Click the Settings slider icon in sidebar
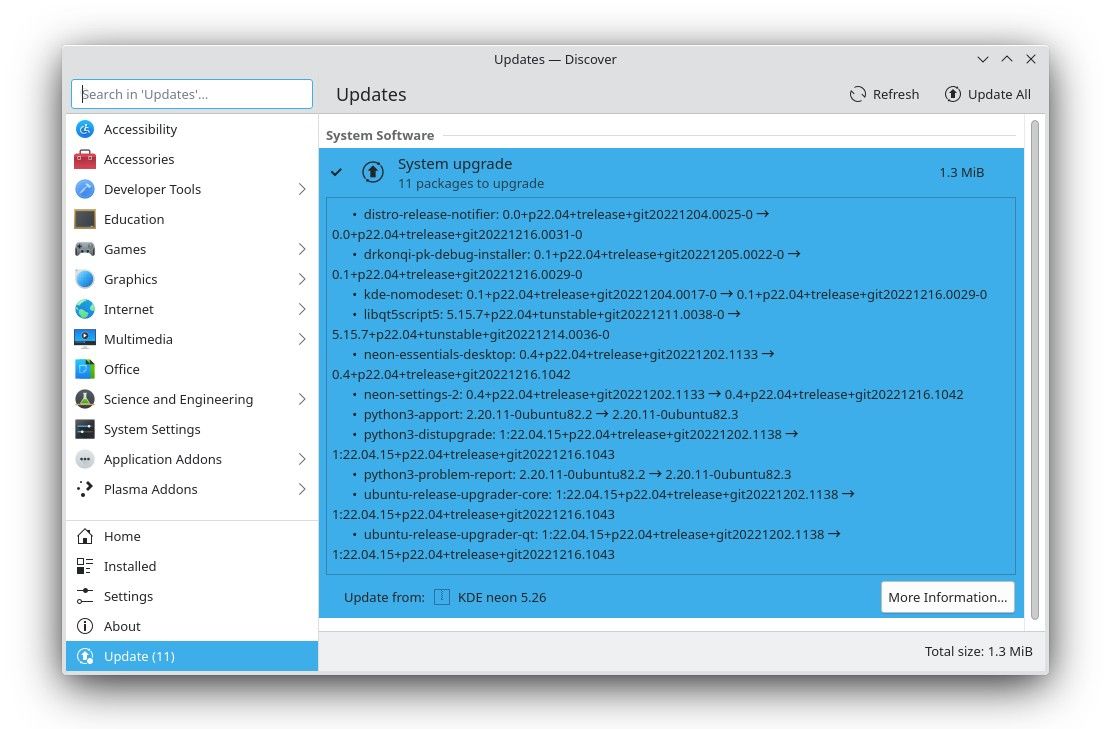This screenshot has height=729, width=1104. 84,596
